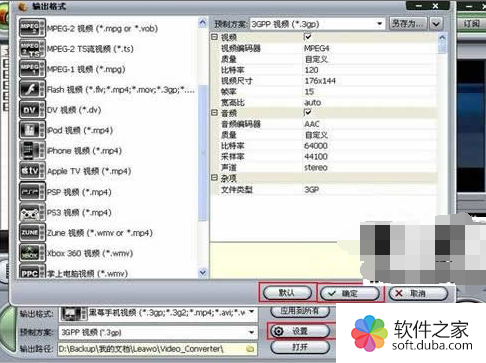Screen dimensions: 486x363
Task: Select the iPod 视频 (*.mp4) icon
Action: pos(32,130)
